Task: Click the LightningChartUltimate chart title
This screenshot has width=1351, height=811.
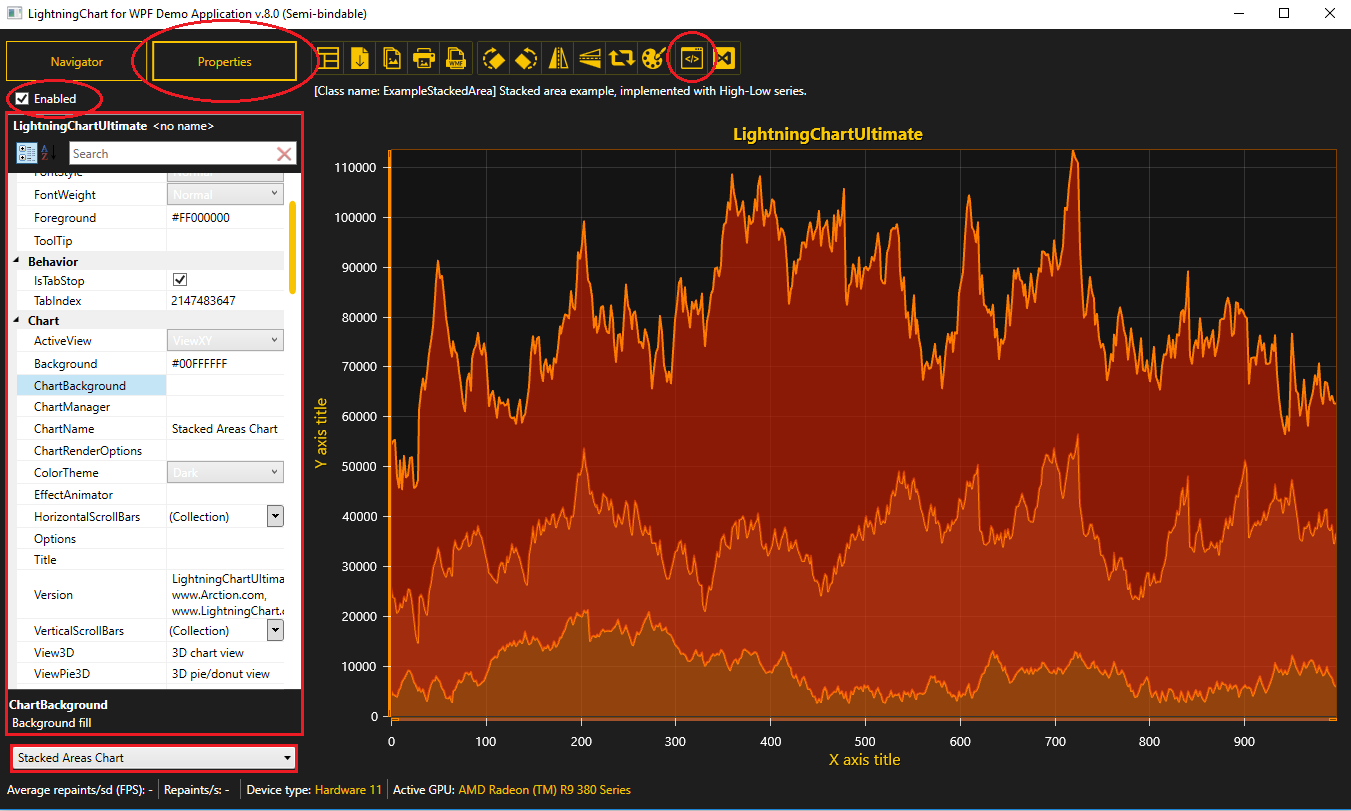Action: [828, 133]
